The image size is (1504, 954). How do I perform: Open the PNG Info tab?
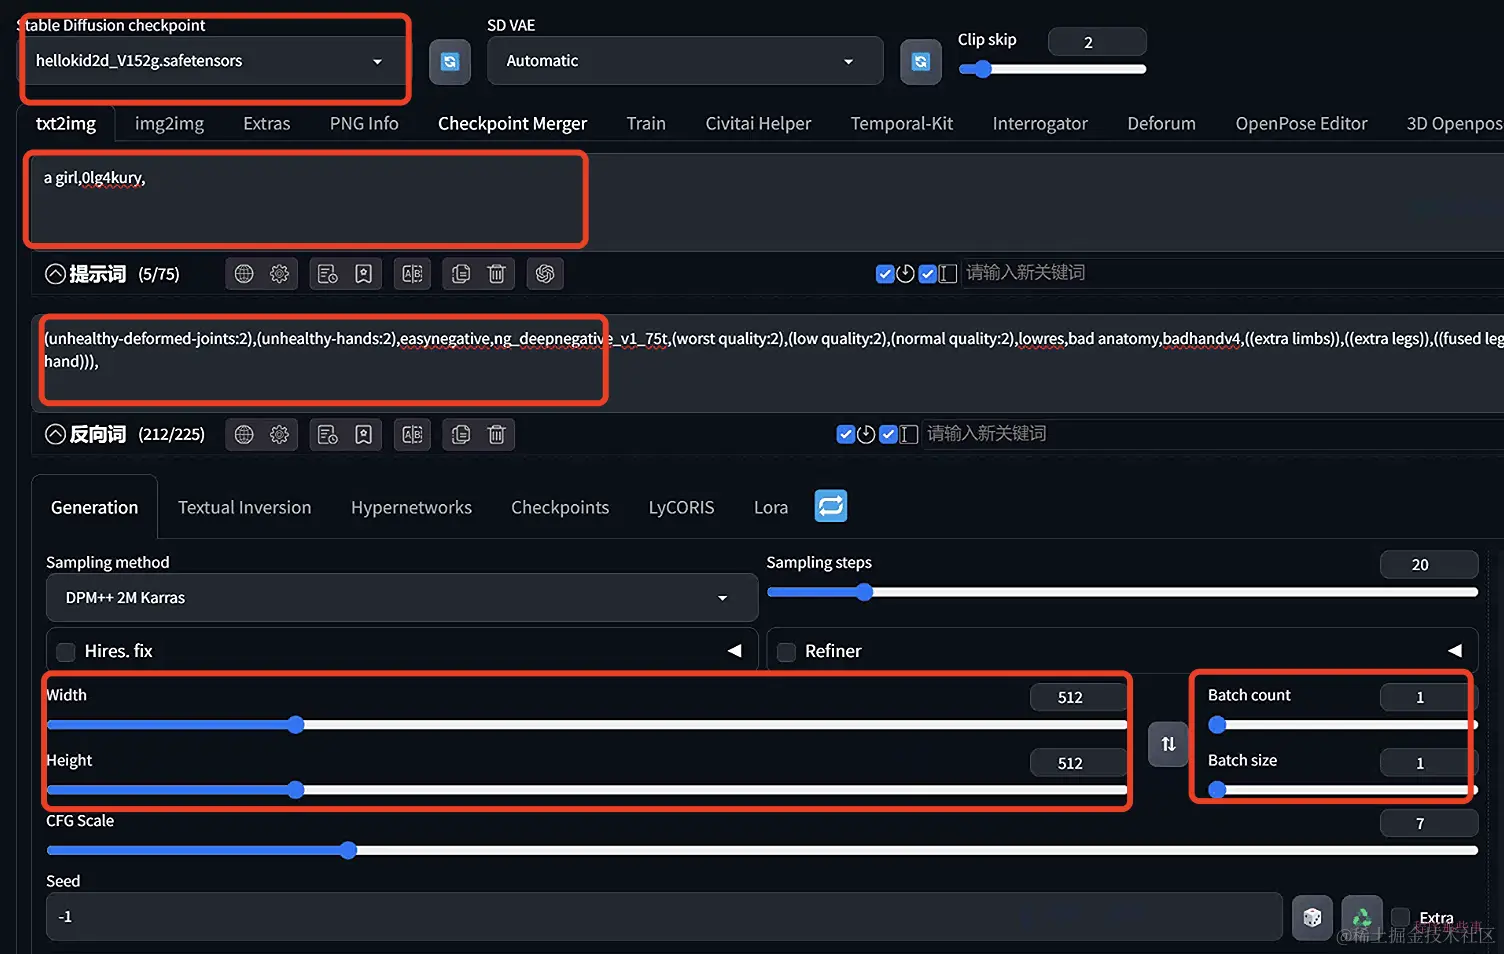click(364, 124)
